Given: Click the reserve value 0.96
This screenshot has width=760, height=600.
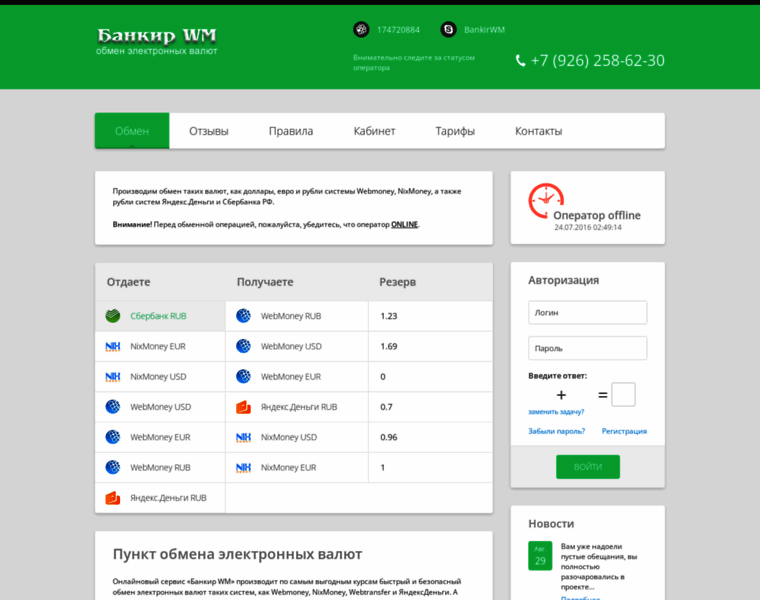Looking at the screenshot, I should (389, 437).
